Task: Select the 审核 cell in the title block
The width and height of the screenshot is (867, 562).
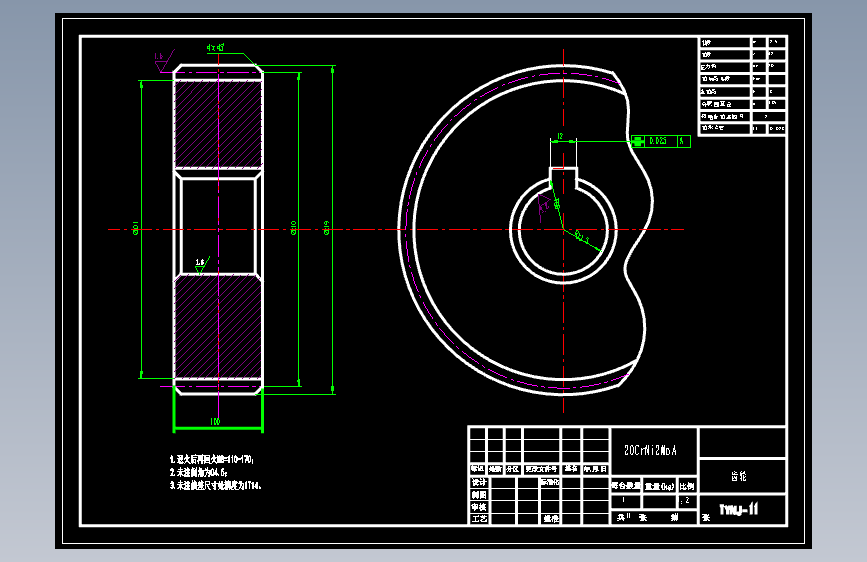Action: coord(478,507)
